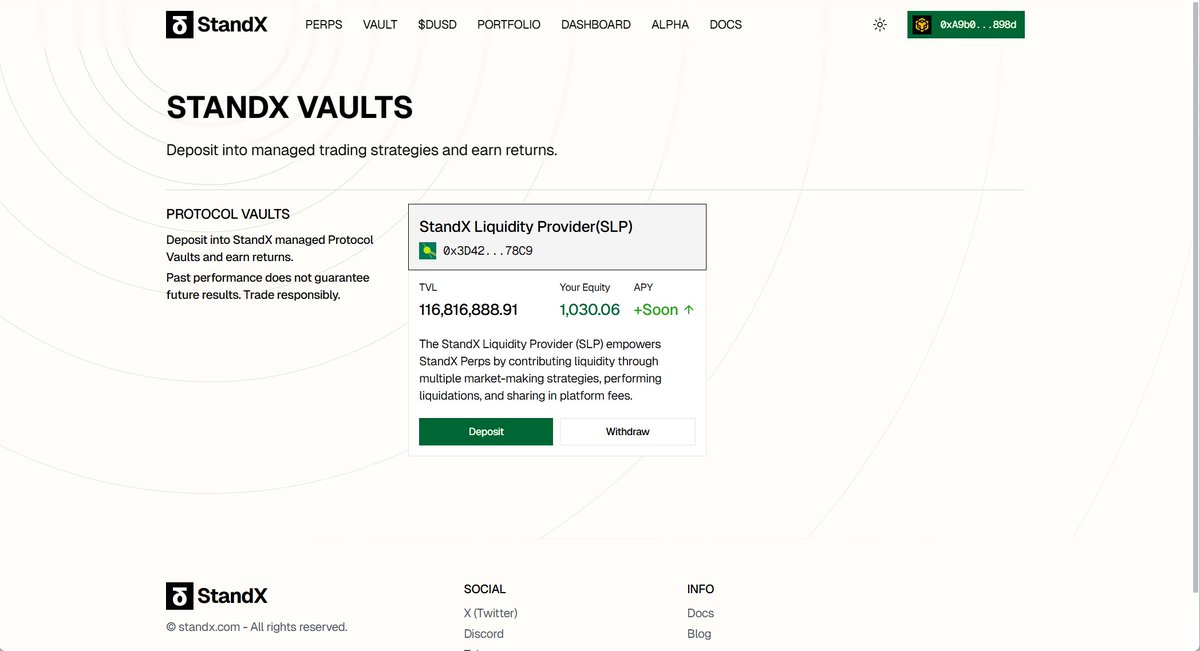Open the X (Twitter) footer link
1200x651 pixels.
[491, 613]
